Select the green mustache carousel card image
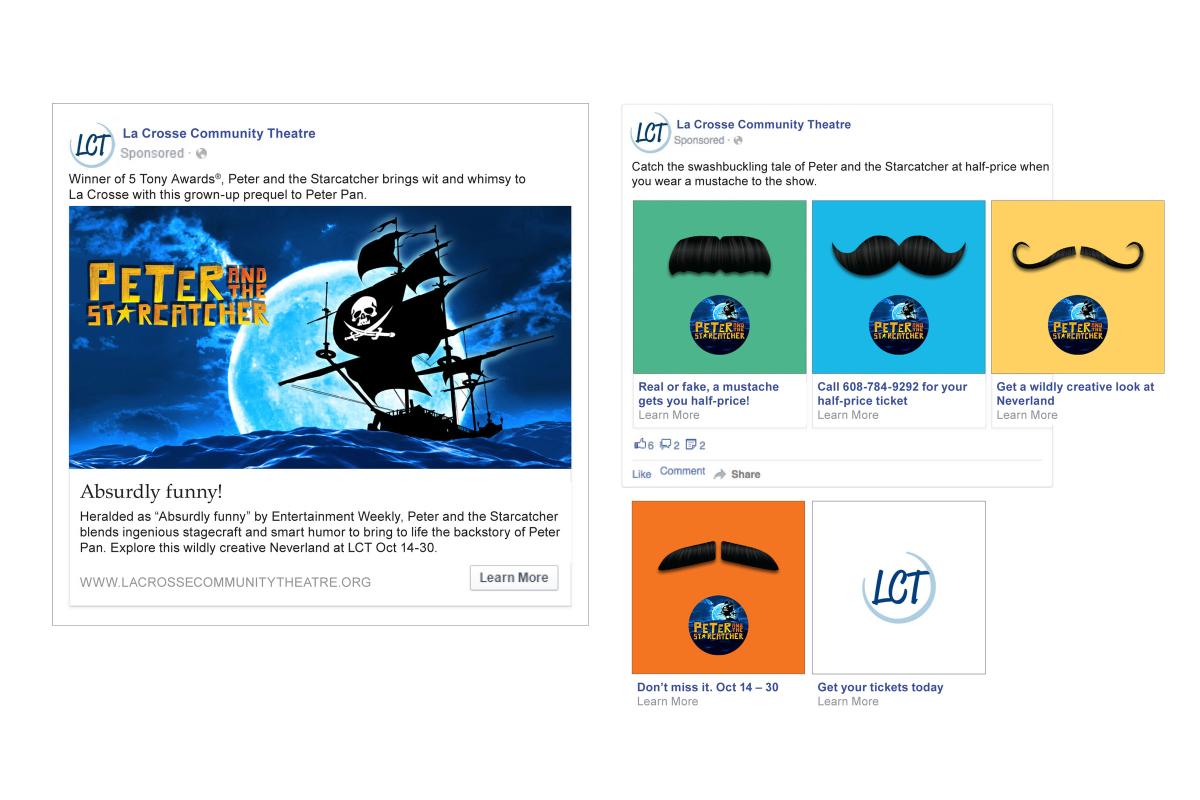 pos(720,287)
